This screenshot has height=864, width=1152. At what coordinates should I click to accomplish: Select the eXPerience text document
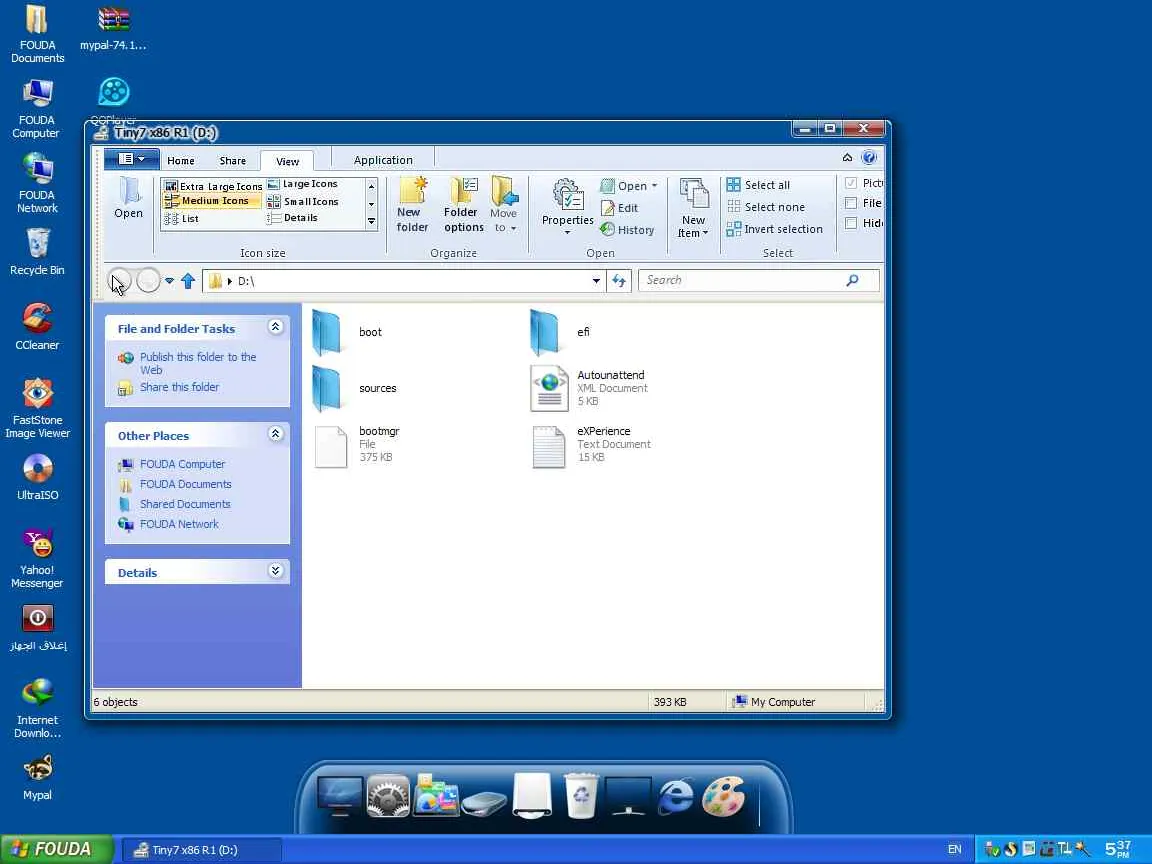tap(591, 444)
